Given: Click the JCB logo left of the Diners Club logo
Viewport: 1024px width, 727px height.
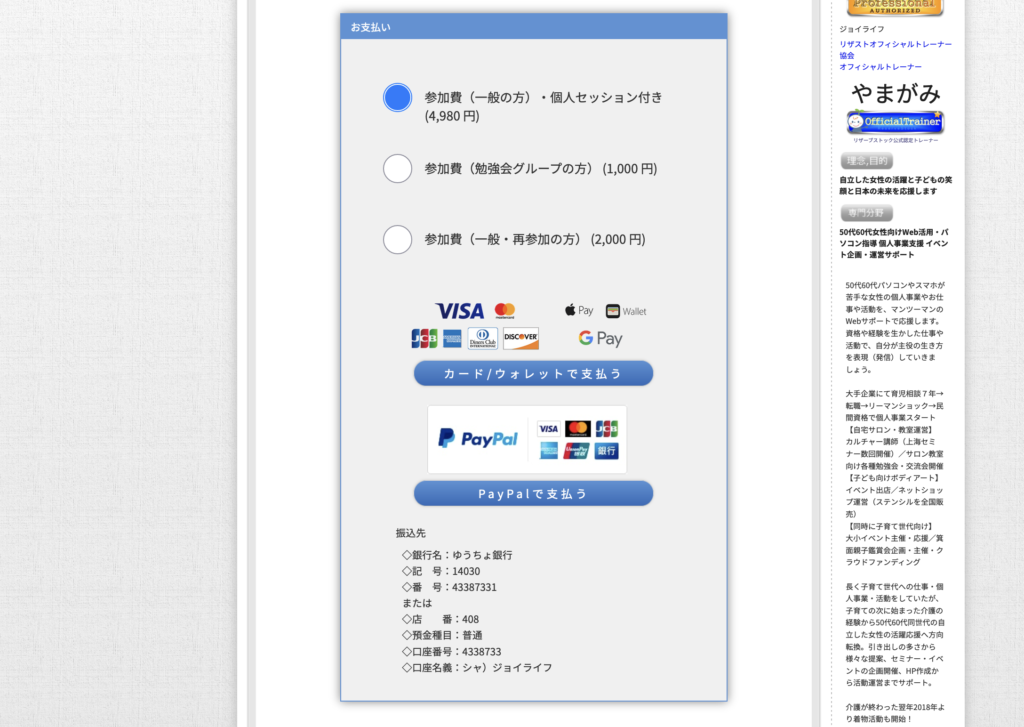Looking at the screenshot, I should (424, 338).
